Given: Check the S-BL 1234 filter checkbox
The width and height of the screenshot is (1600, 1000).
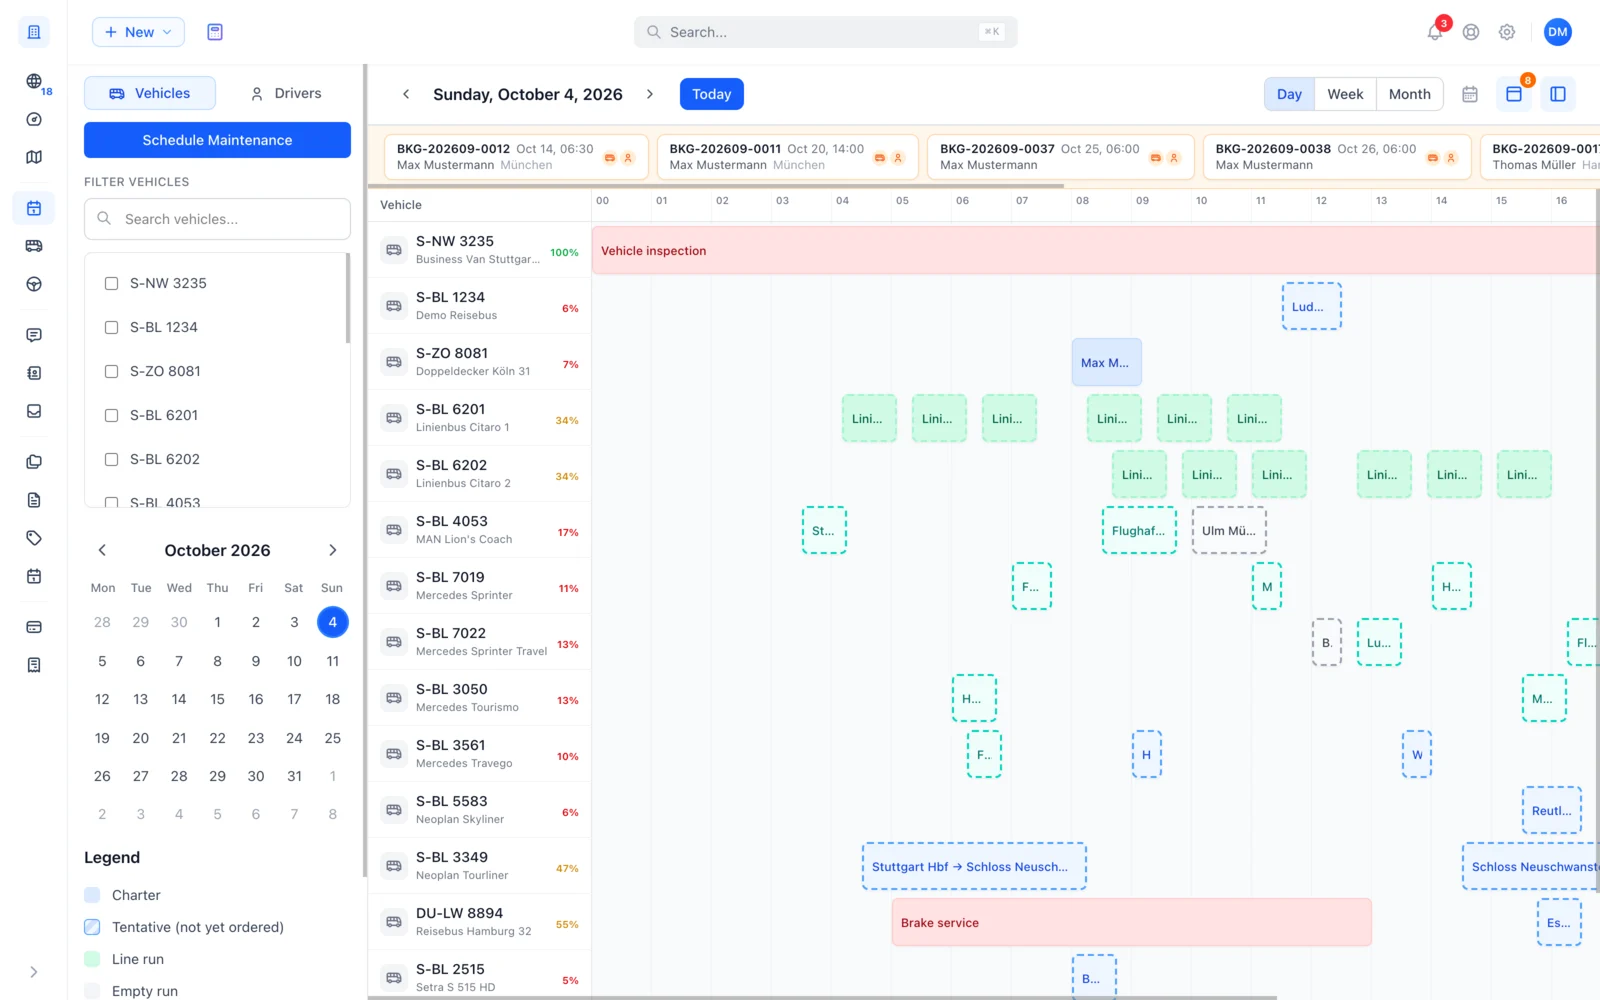Looking at the screenshot, I should (112, 327).
